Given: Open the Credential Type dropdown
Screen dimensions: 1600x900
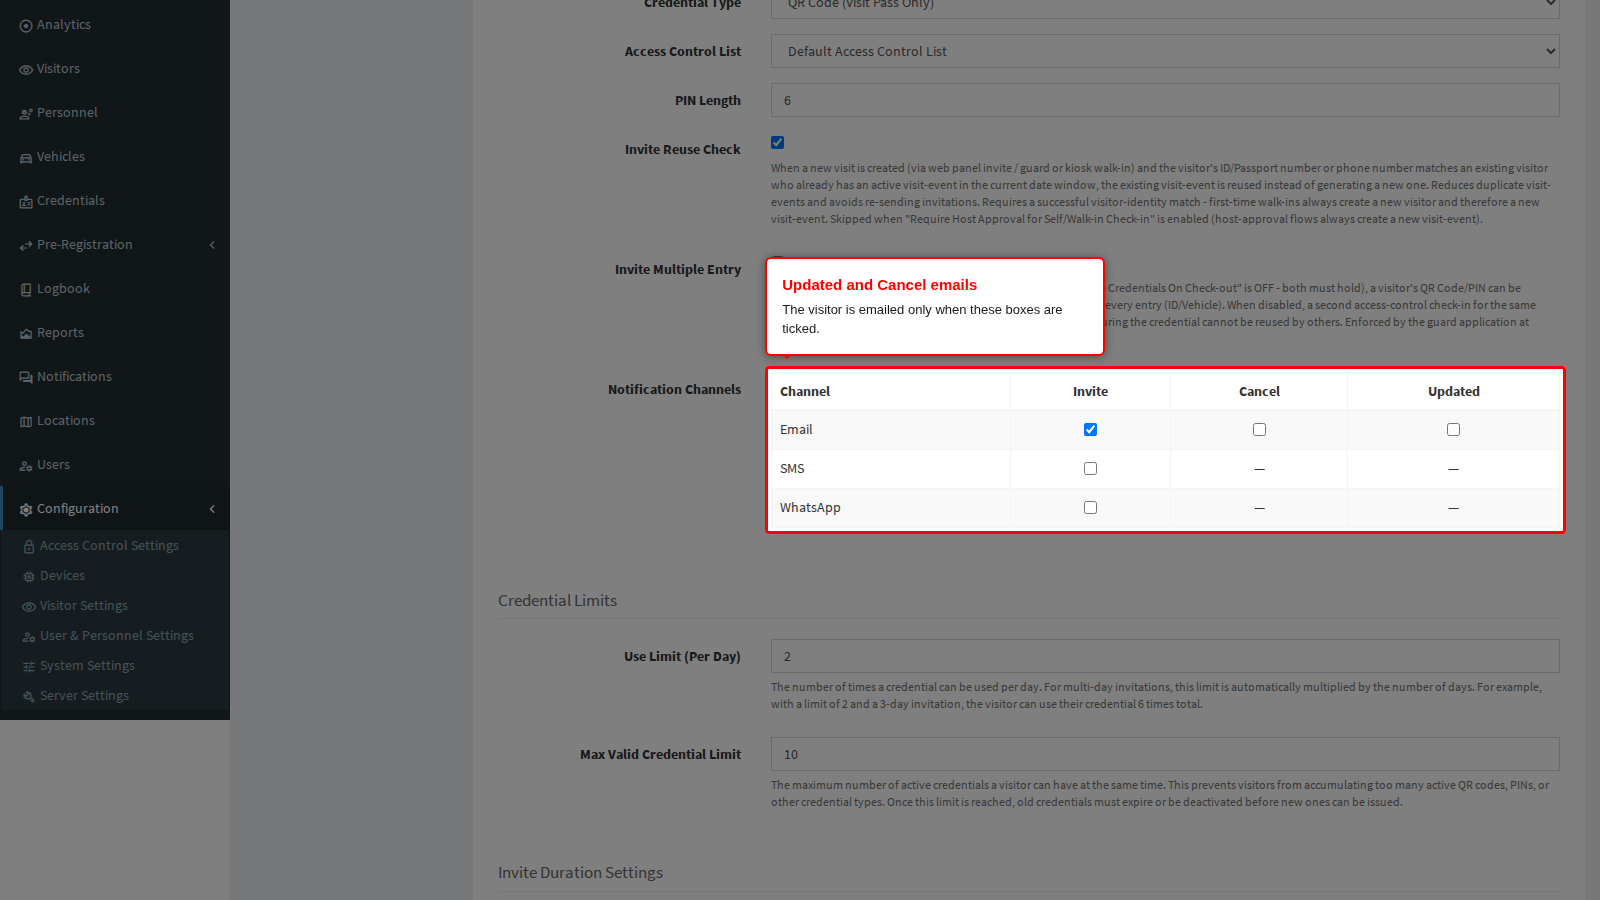Looking at the screenshot, I should (1165, 8).
